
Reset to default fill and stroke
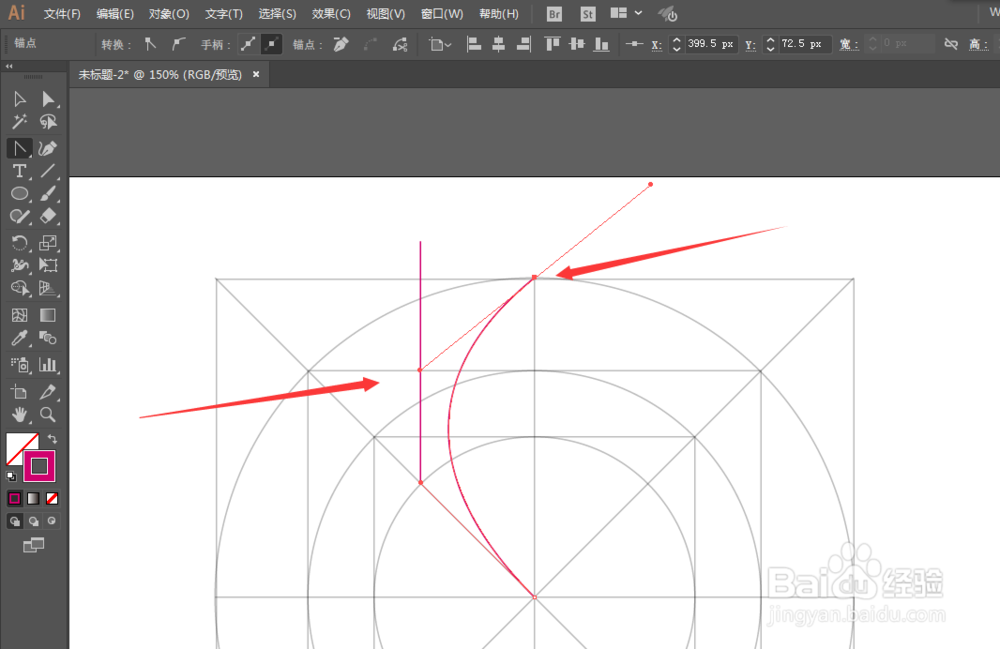coord(11,476)
